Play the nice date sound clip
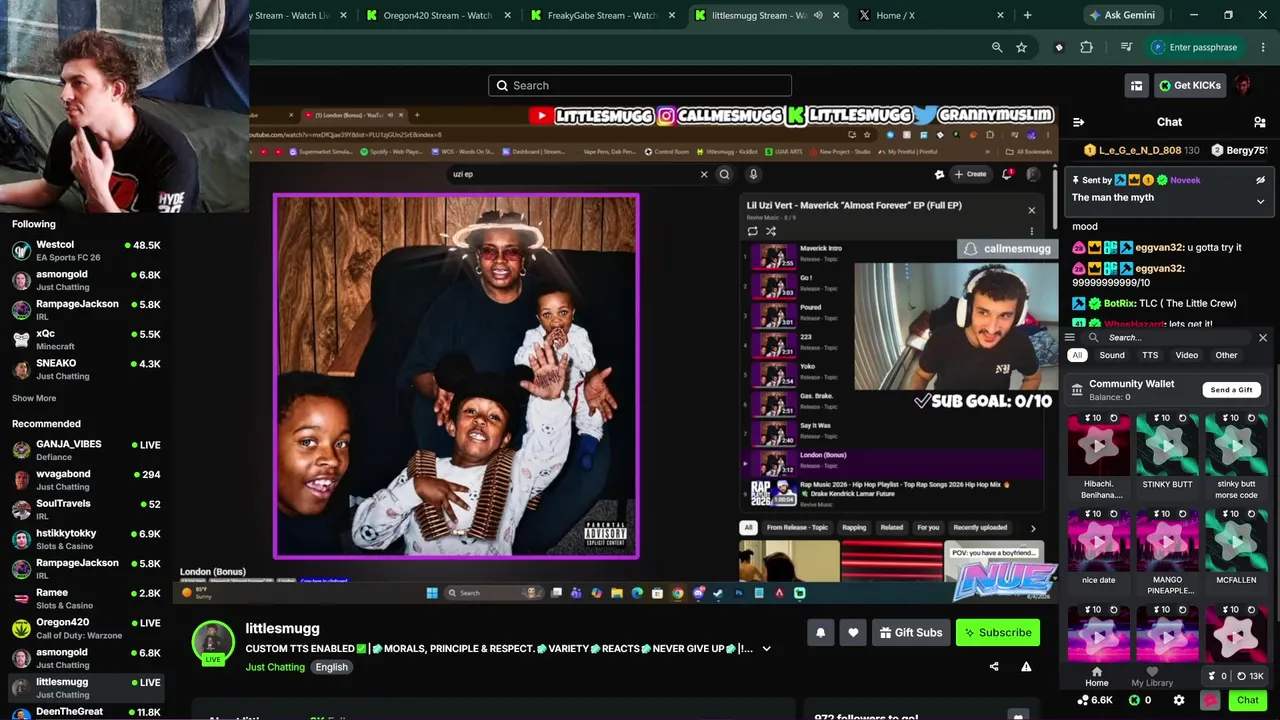The width and height of the screenshot is (1280, 720). pos(1099,541)
